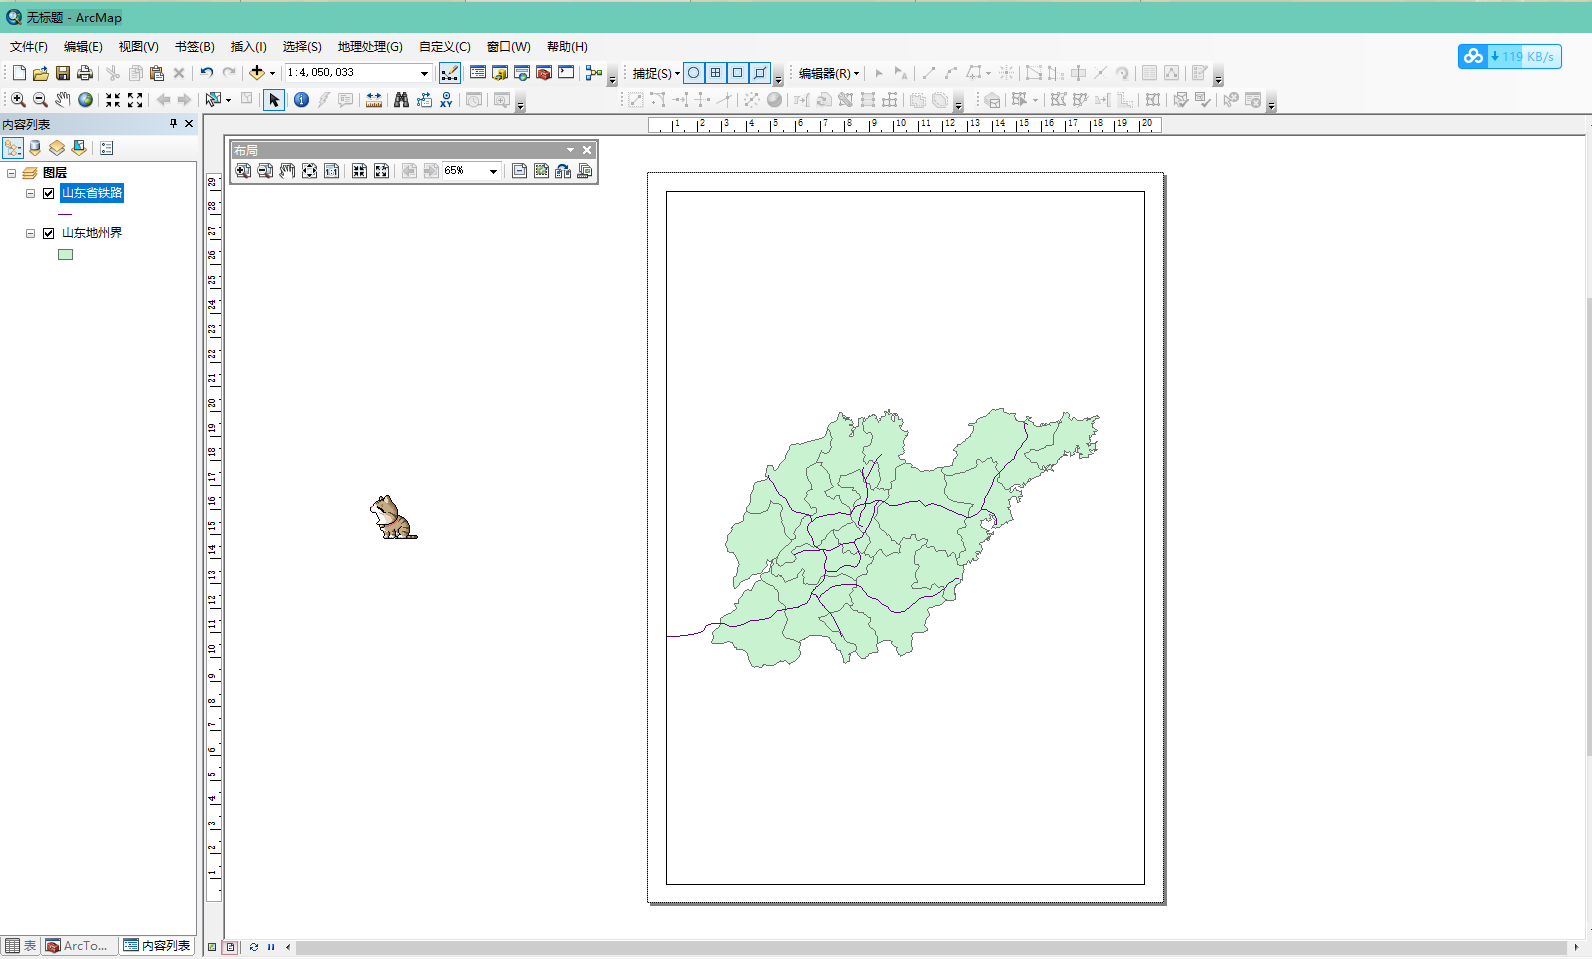Open the 捕捉(S) snapping dropdown menu
Viewport: 1592px width, 959px height.
656,73
